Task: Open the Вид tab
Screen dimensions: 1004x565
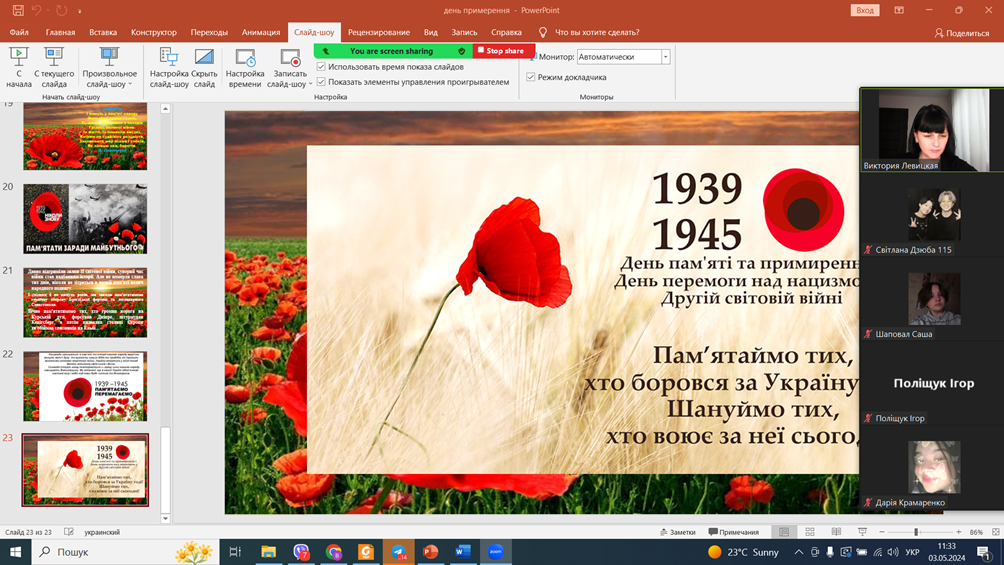Action: pyautogui.click(x=431, y=32)
